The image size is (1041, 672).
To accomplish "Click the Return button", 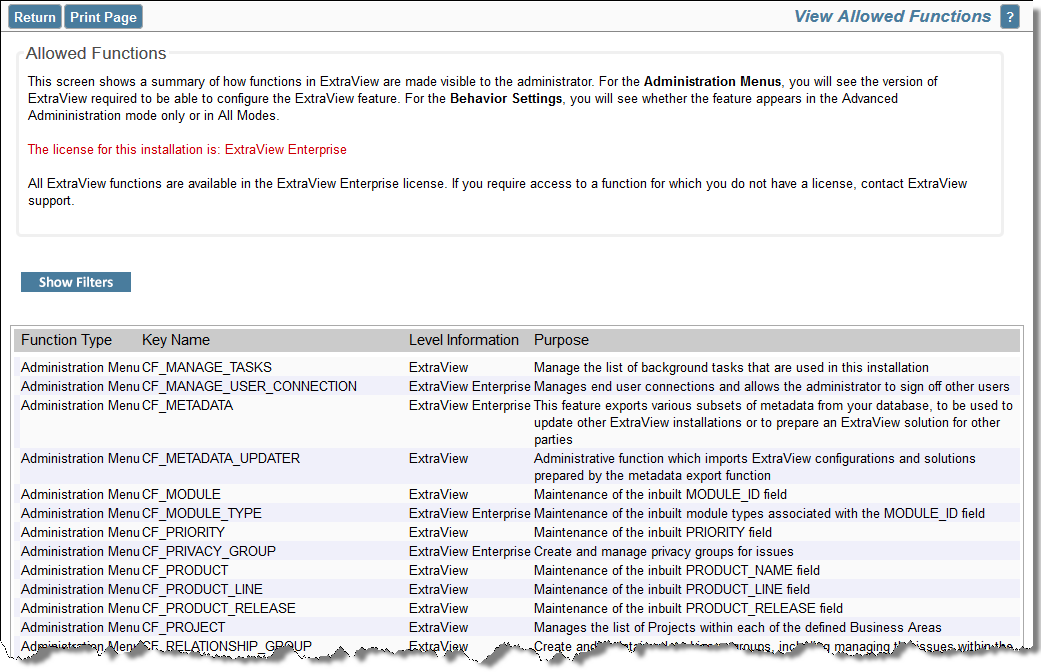I will (35, 17).
